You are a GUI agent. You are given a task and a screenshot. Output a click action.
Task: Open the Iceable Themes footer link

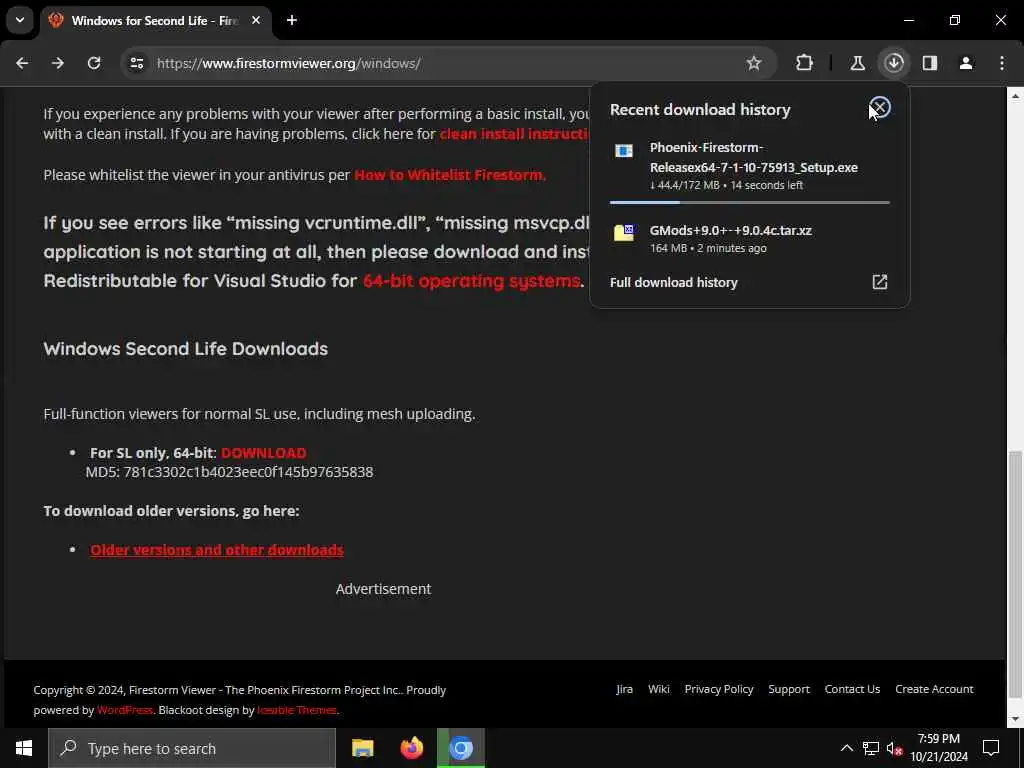coord(296,710)
